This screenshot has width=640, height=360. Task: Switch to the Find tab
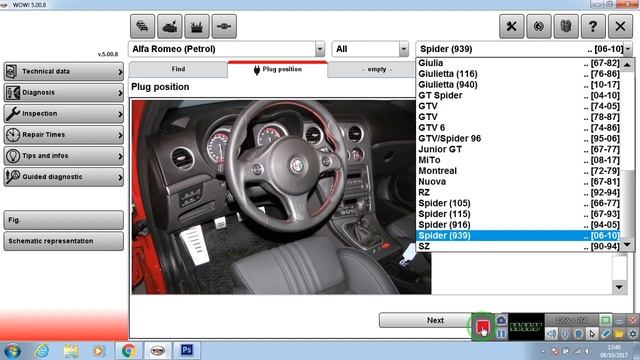(178, 69)
